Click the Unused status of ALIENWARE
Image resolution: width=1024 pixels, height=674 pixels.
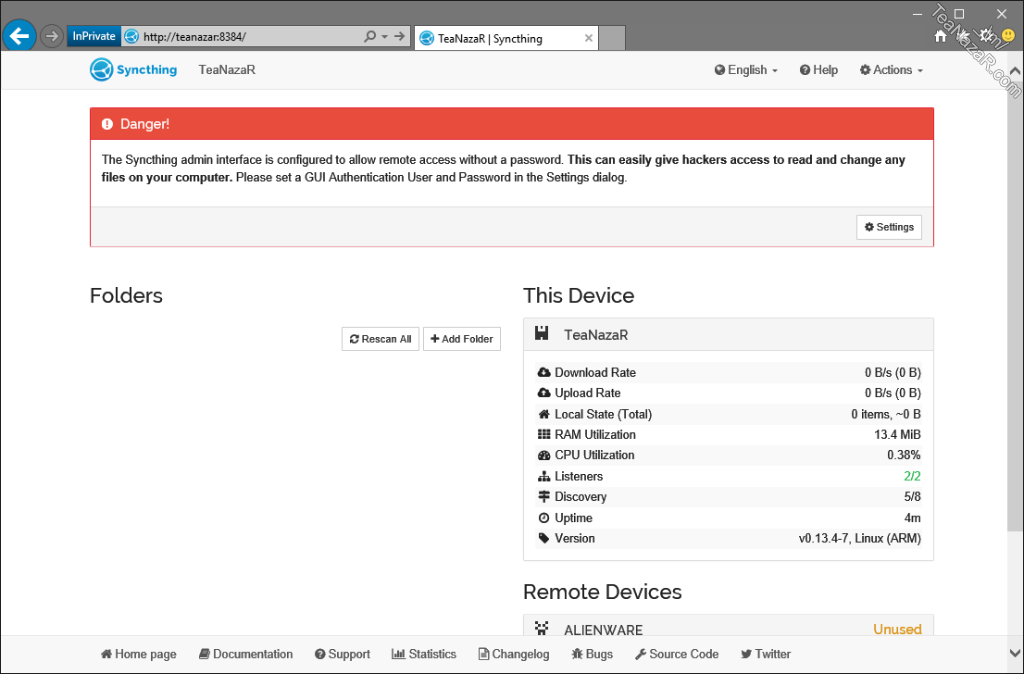(897, 629)
